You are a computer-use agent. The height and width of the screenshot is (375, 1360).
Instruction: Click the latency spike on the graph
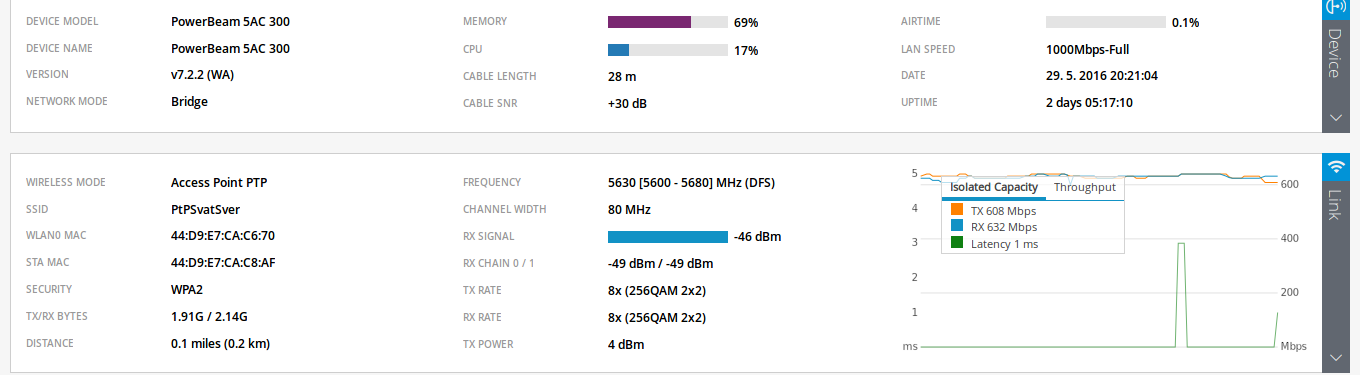1182,294
